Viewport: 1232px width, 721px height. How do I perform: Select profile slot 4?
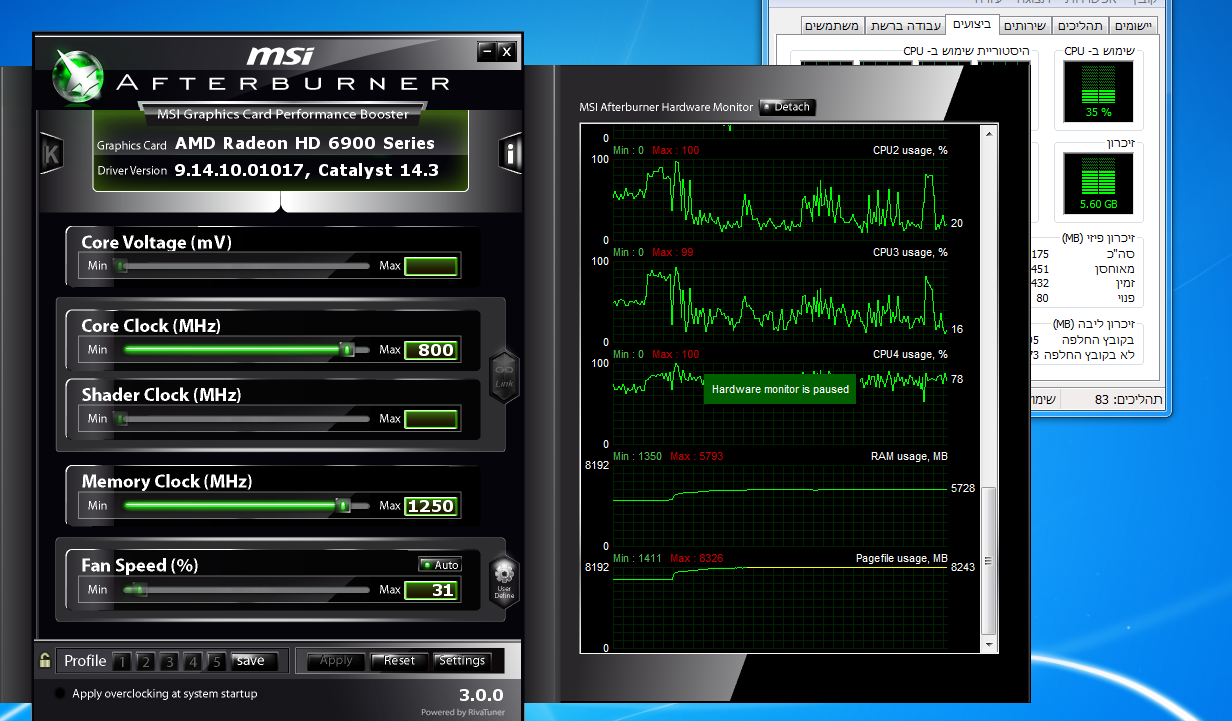click(x=193, y=661)
